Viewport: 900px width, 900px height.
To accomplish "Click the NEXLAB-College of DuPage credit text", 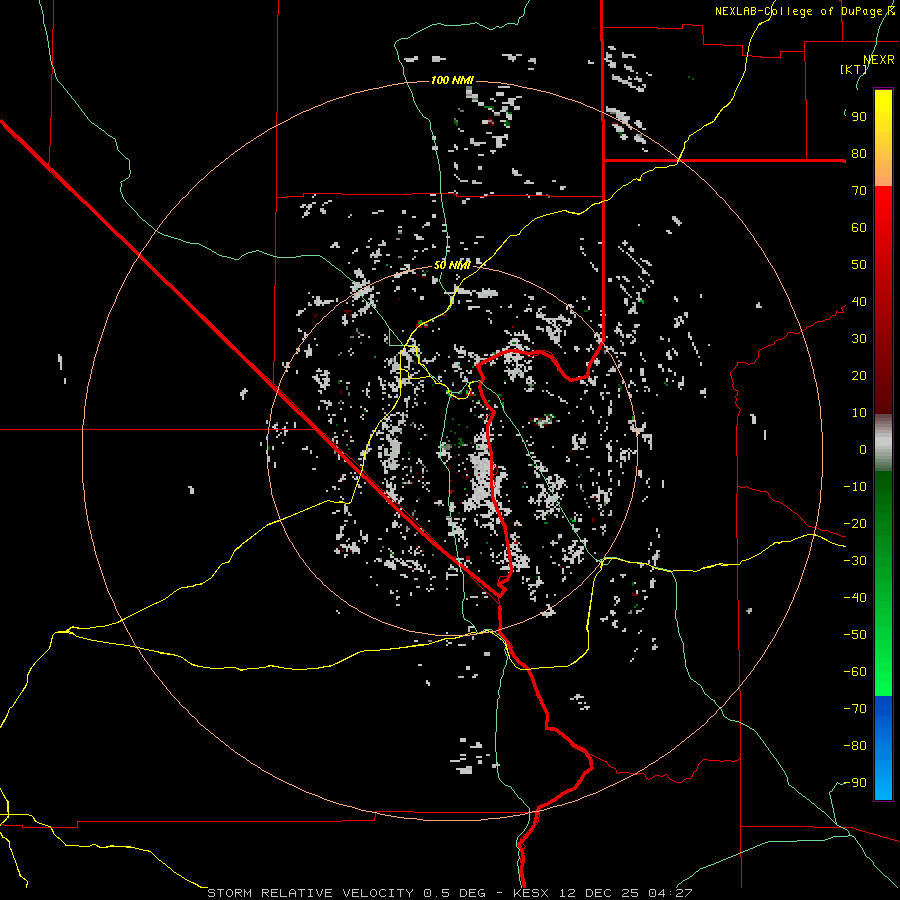I will pos(804,11).
